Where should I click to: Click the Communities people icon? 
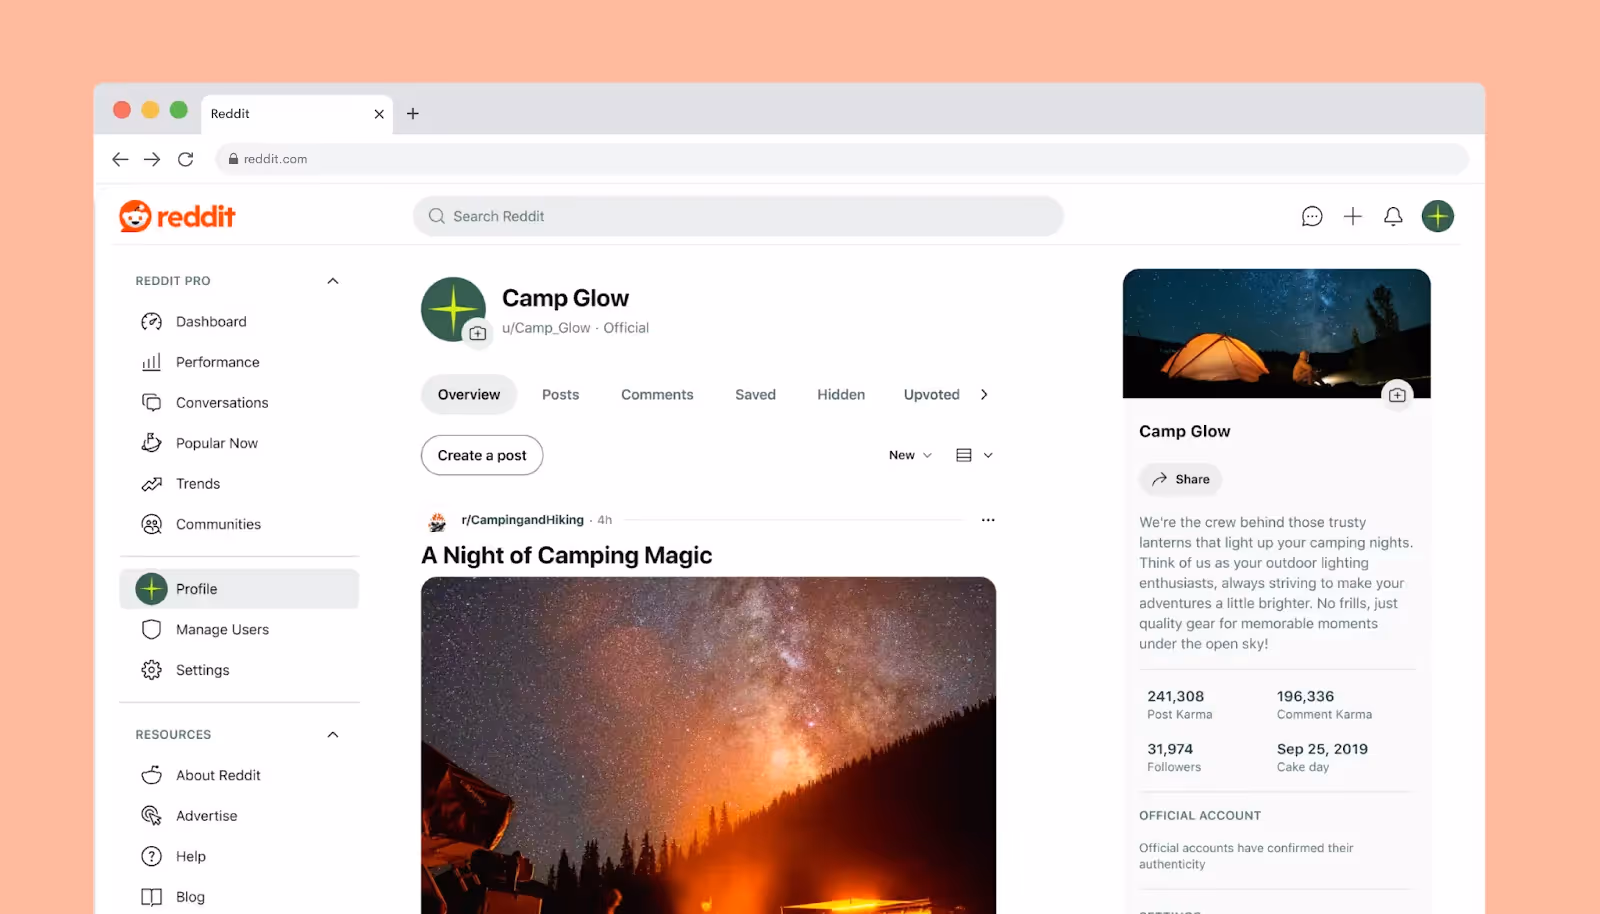pos(151,523)
